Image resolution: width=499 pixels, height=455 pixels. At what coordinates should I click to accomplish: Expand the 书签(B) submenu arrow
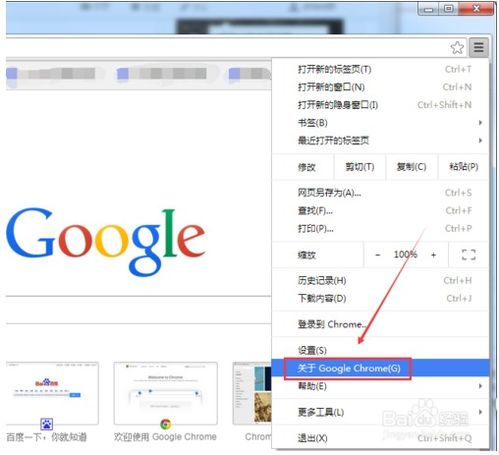click(480, 123)
